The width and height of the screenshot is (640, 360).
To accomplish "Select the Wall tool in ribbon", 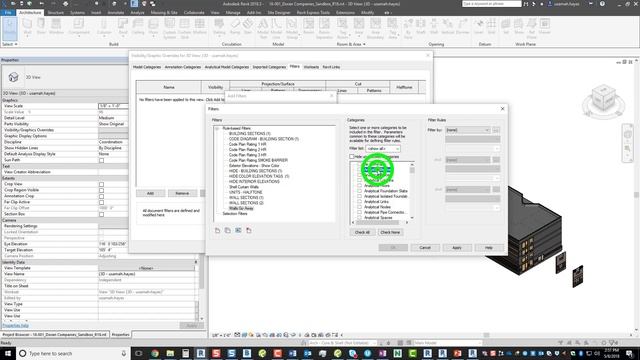I will [x=27, y=27].
